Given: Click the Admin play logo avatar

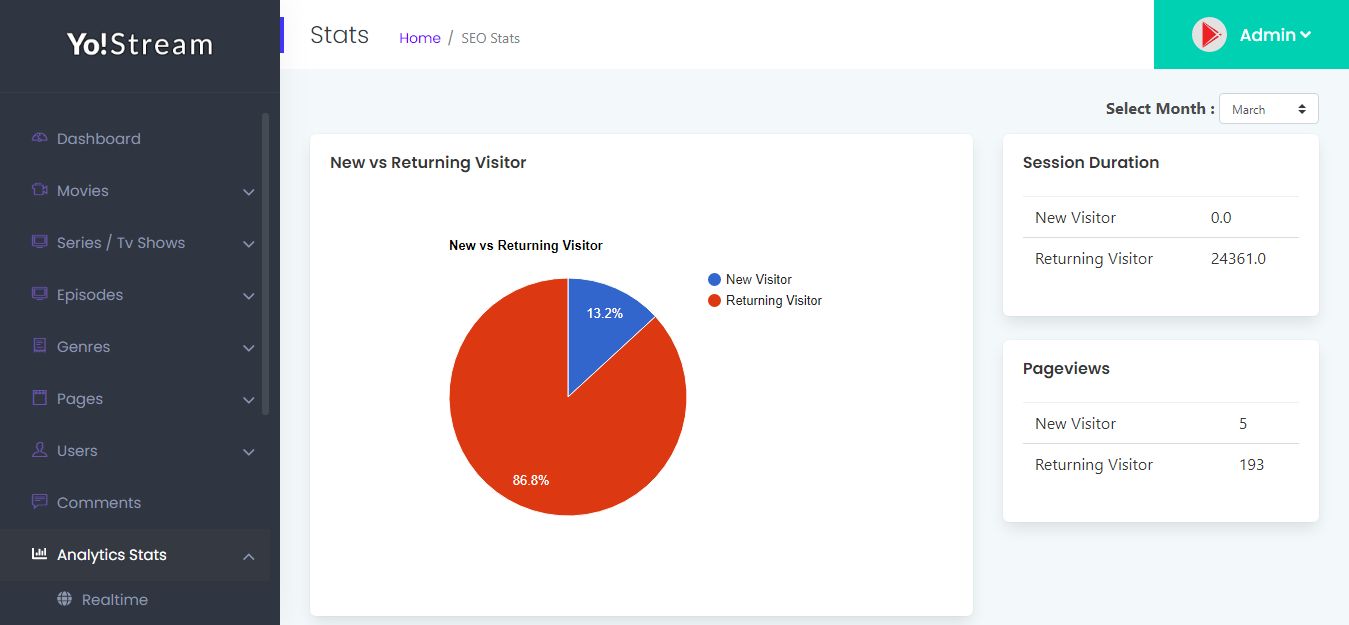Looking at the screenshot, I should tap(1209, 35).
